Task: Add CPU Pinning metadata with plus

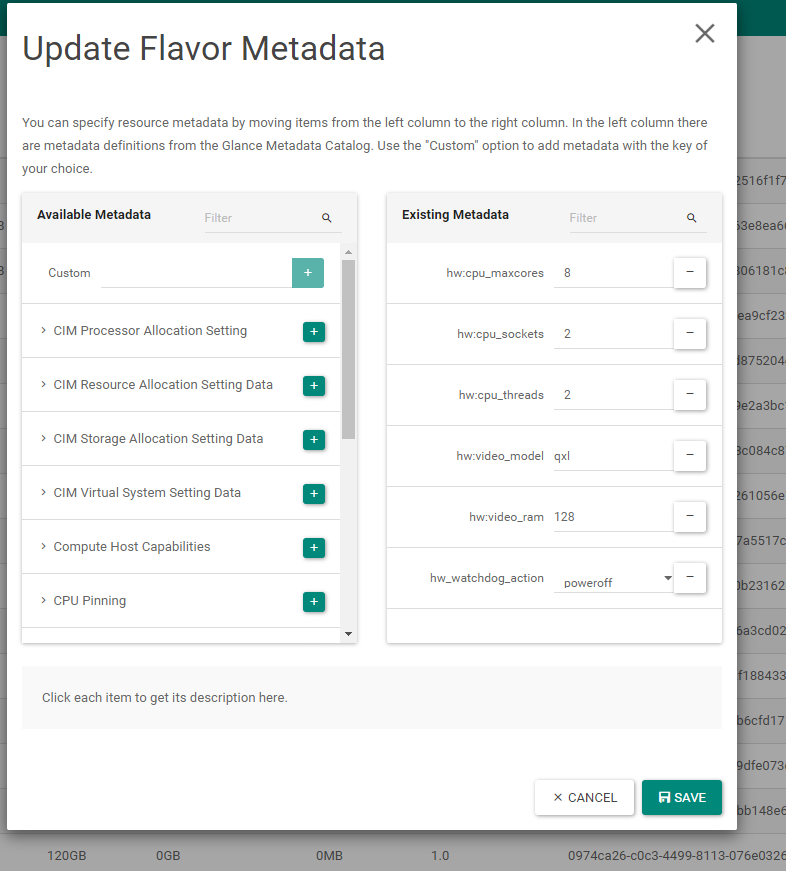Action: [313, 602]
